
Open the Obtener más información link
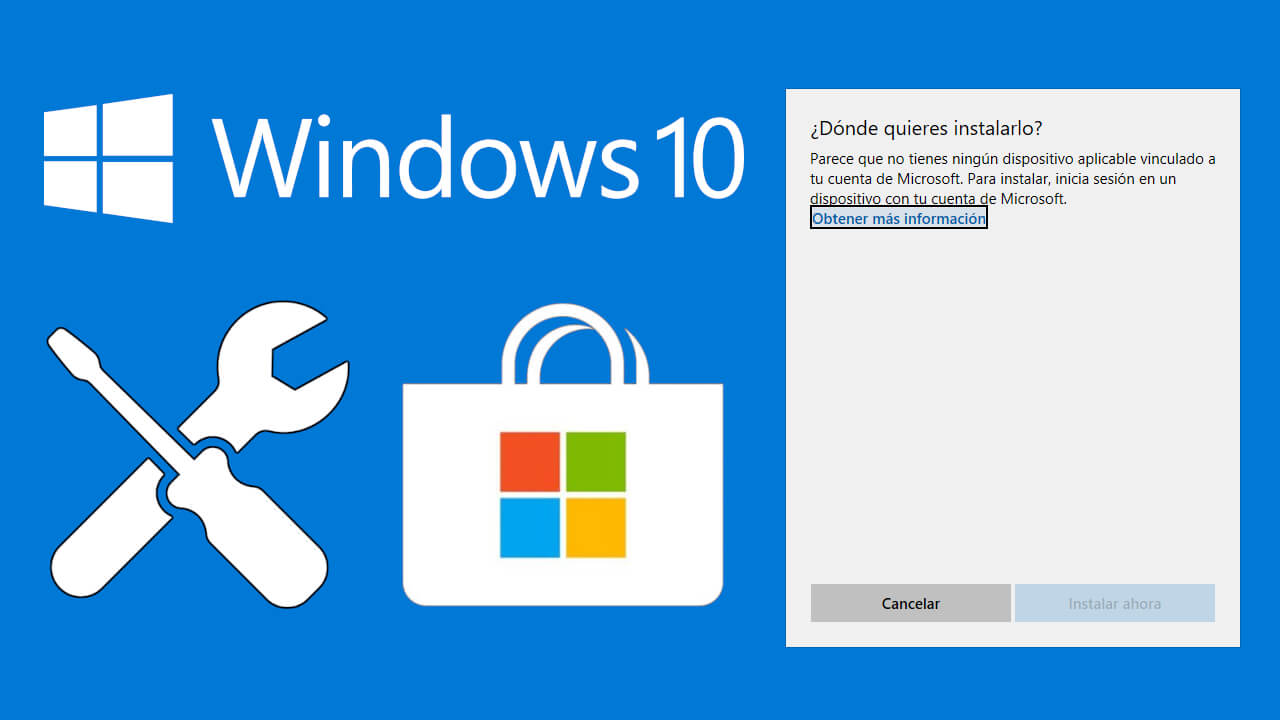(x=899, y=218)
